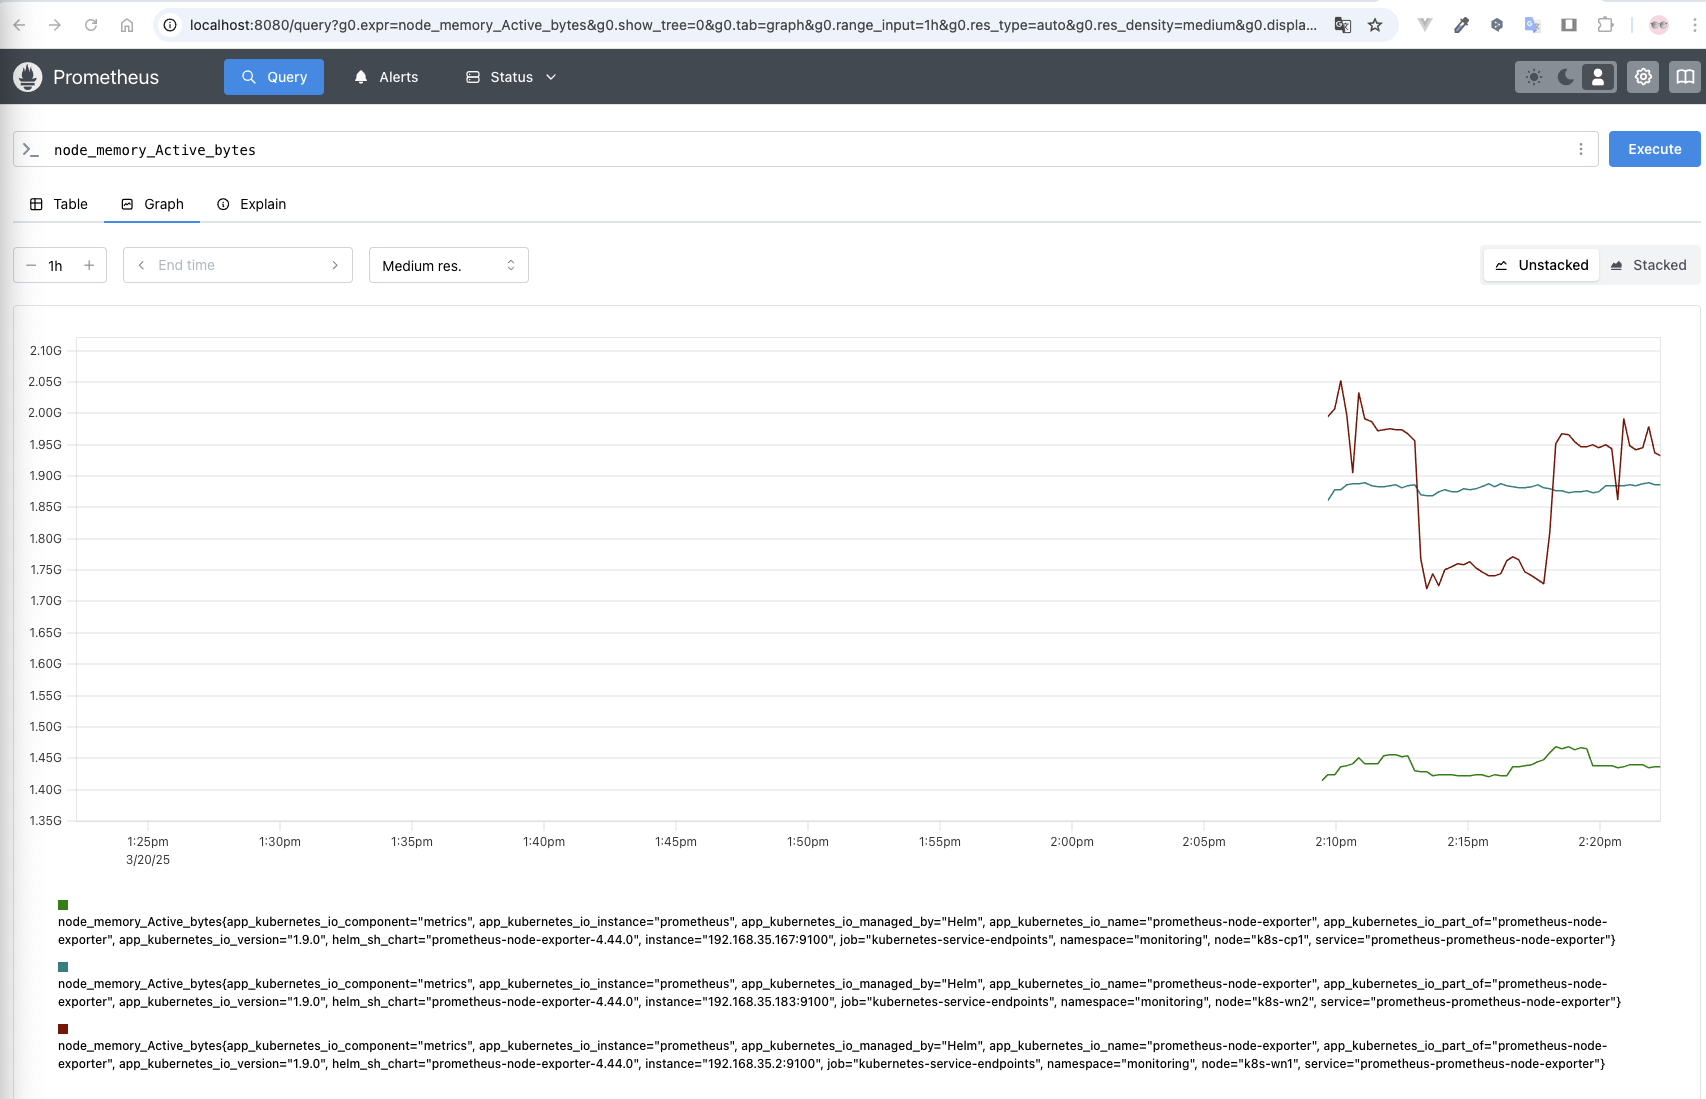Click the 1h range input
This screenshot has width=1706, height=1099.
(x=58, y=265)
